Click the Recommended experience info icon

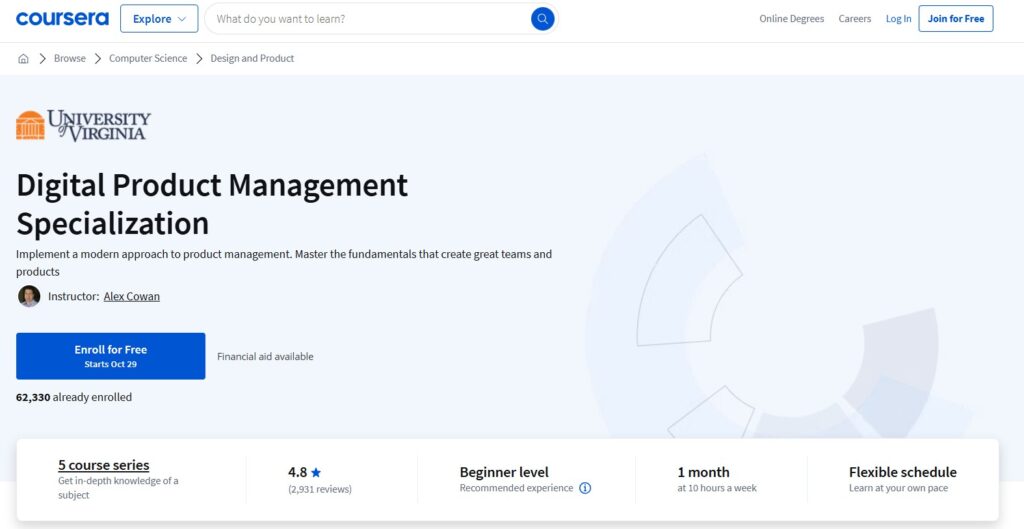(585, 488)
